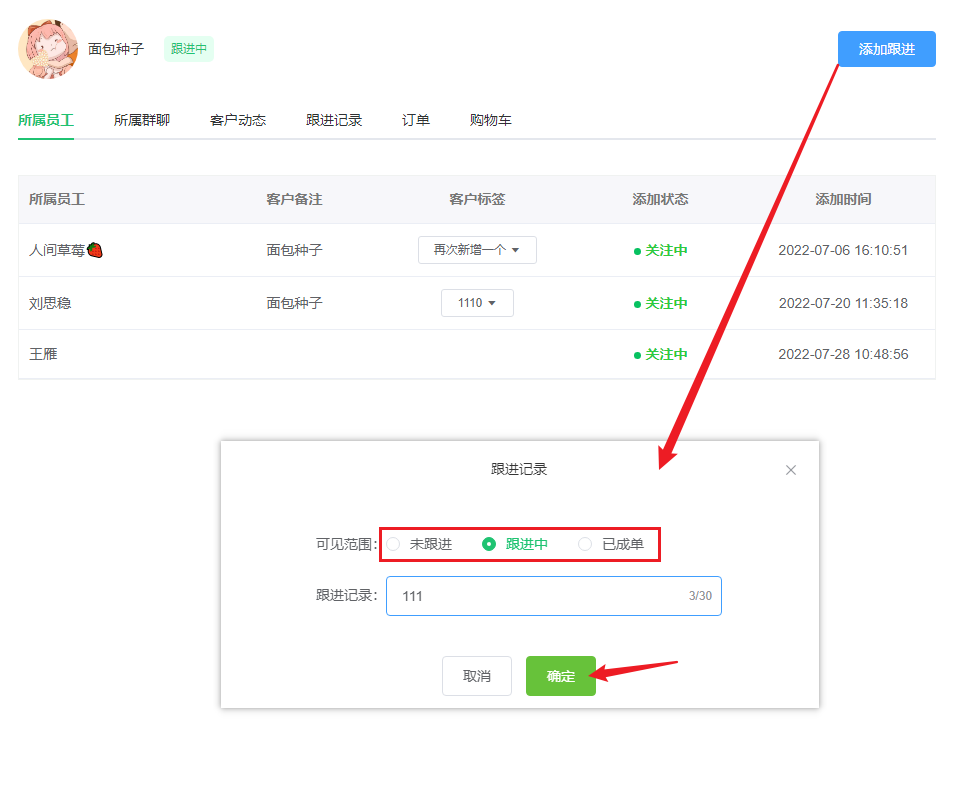
Task: Select the 未跟进 visibility radio button
Action: click(393, 544)
